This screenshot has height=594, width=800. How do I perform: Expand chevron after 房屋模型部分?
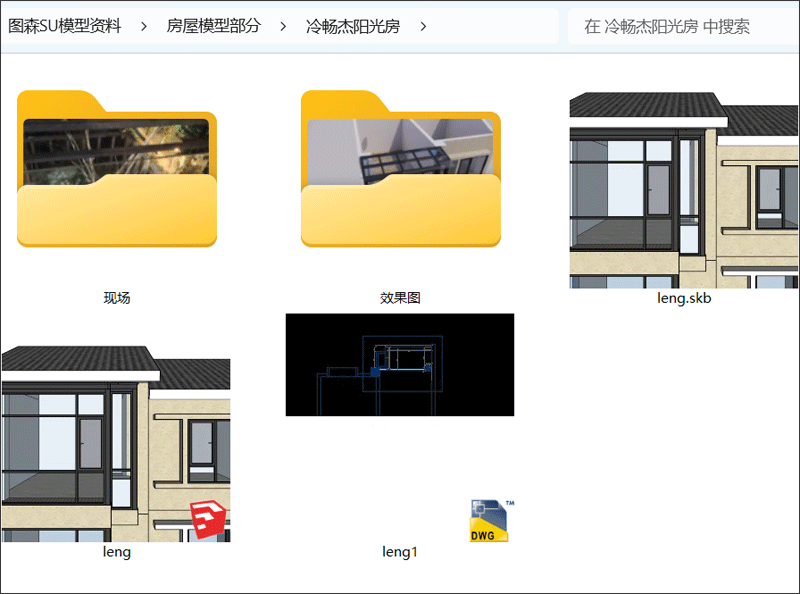coord(283,27)
